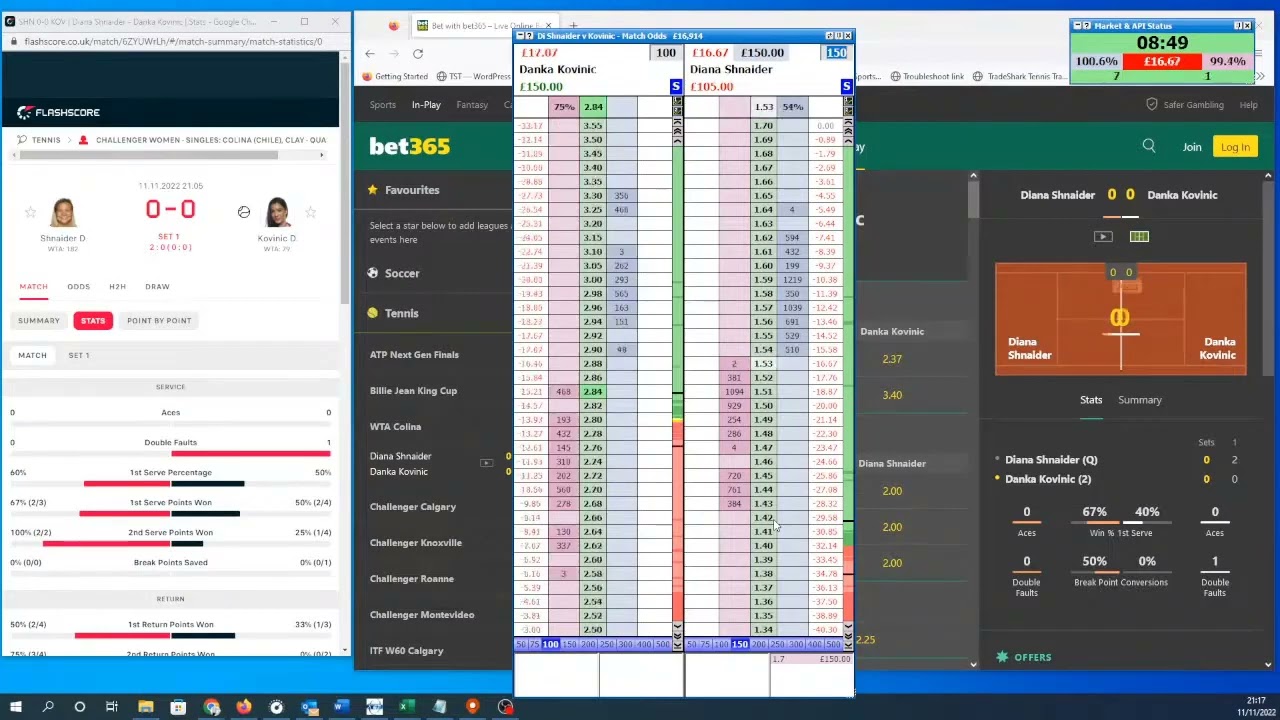Go back in Firefox browser
The height and width of the screenshot is (720, 1280).
[370, 54]
